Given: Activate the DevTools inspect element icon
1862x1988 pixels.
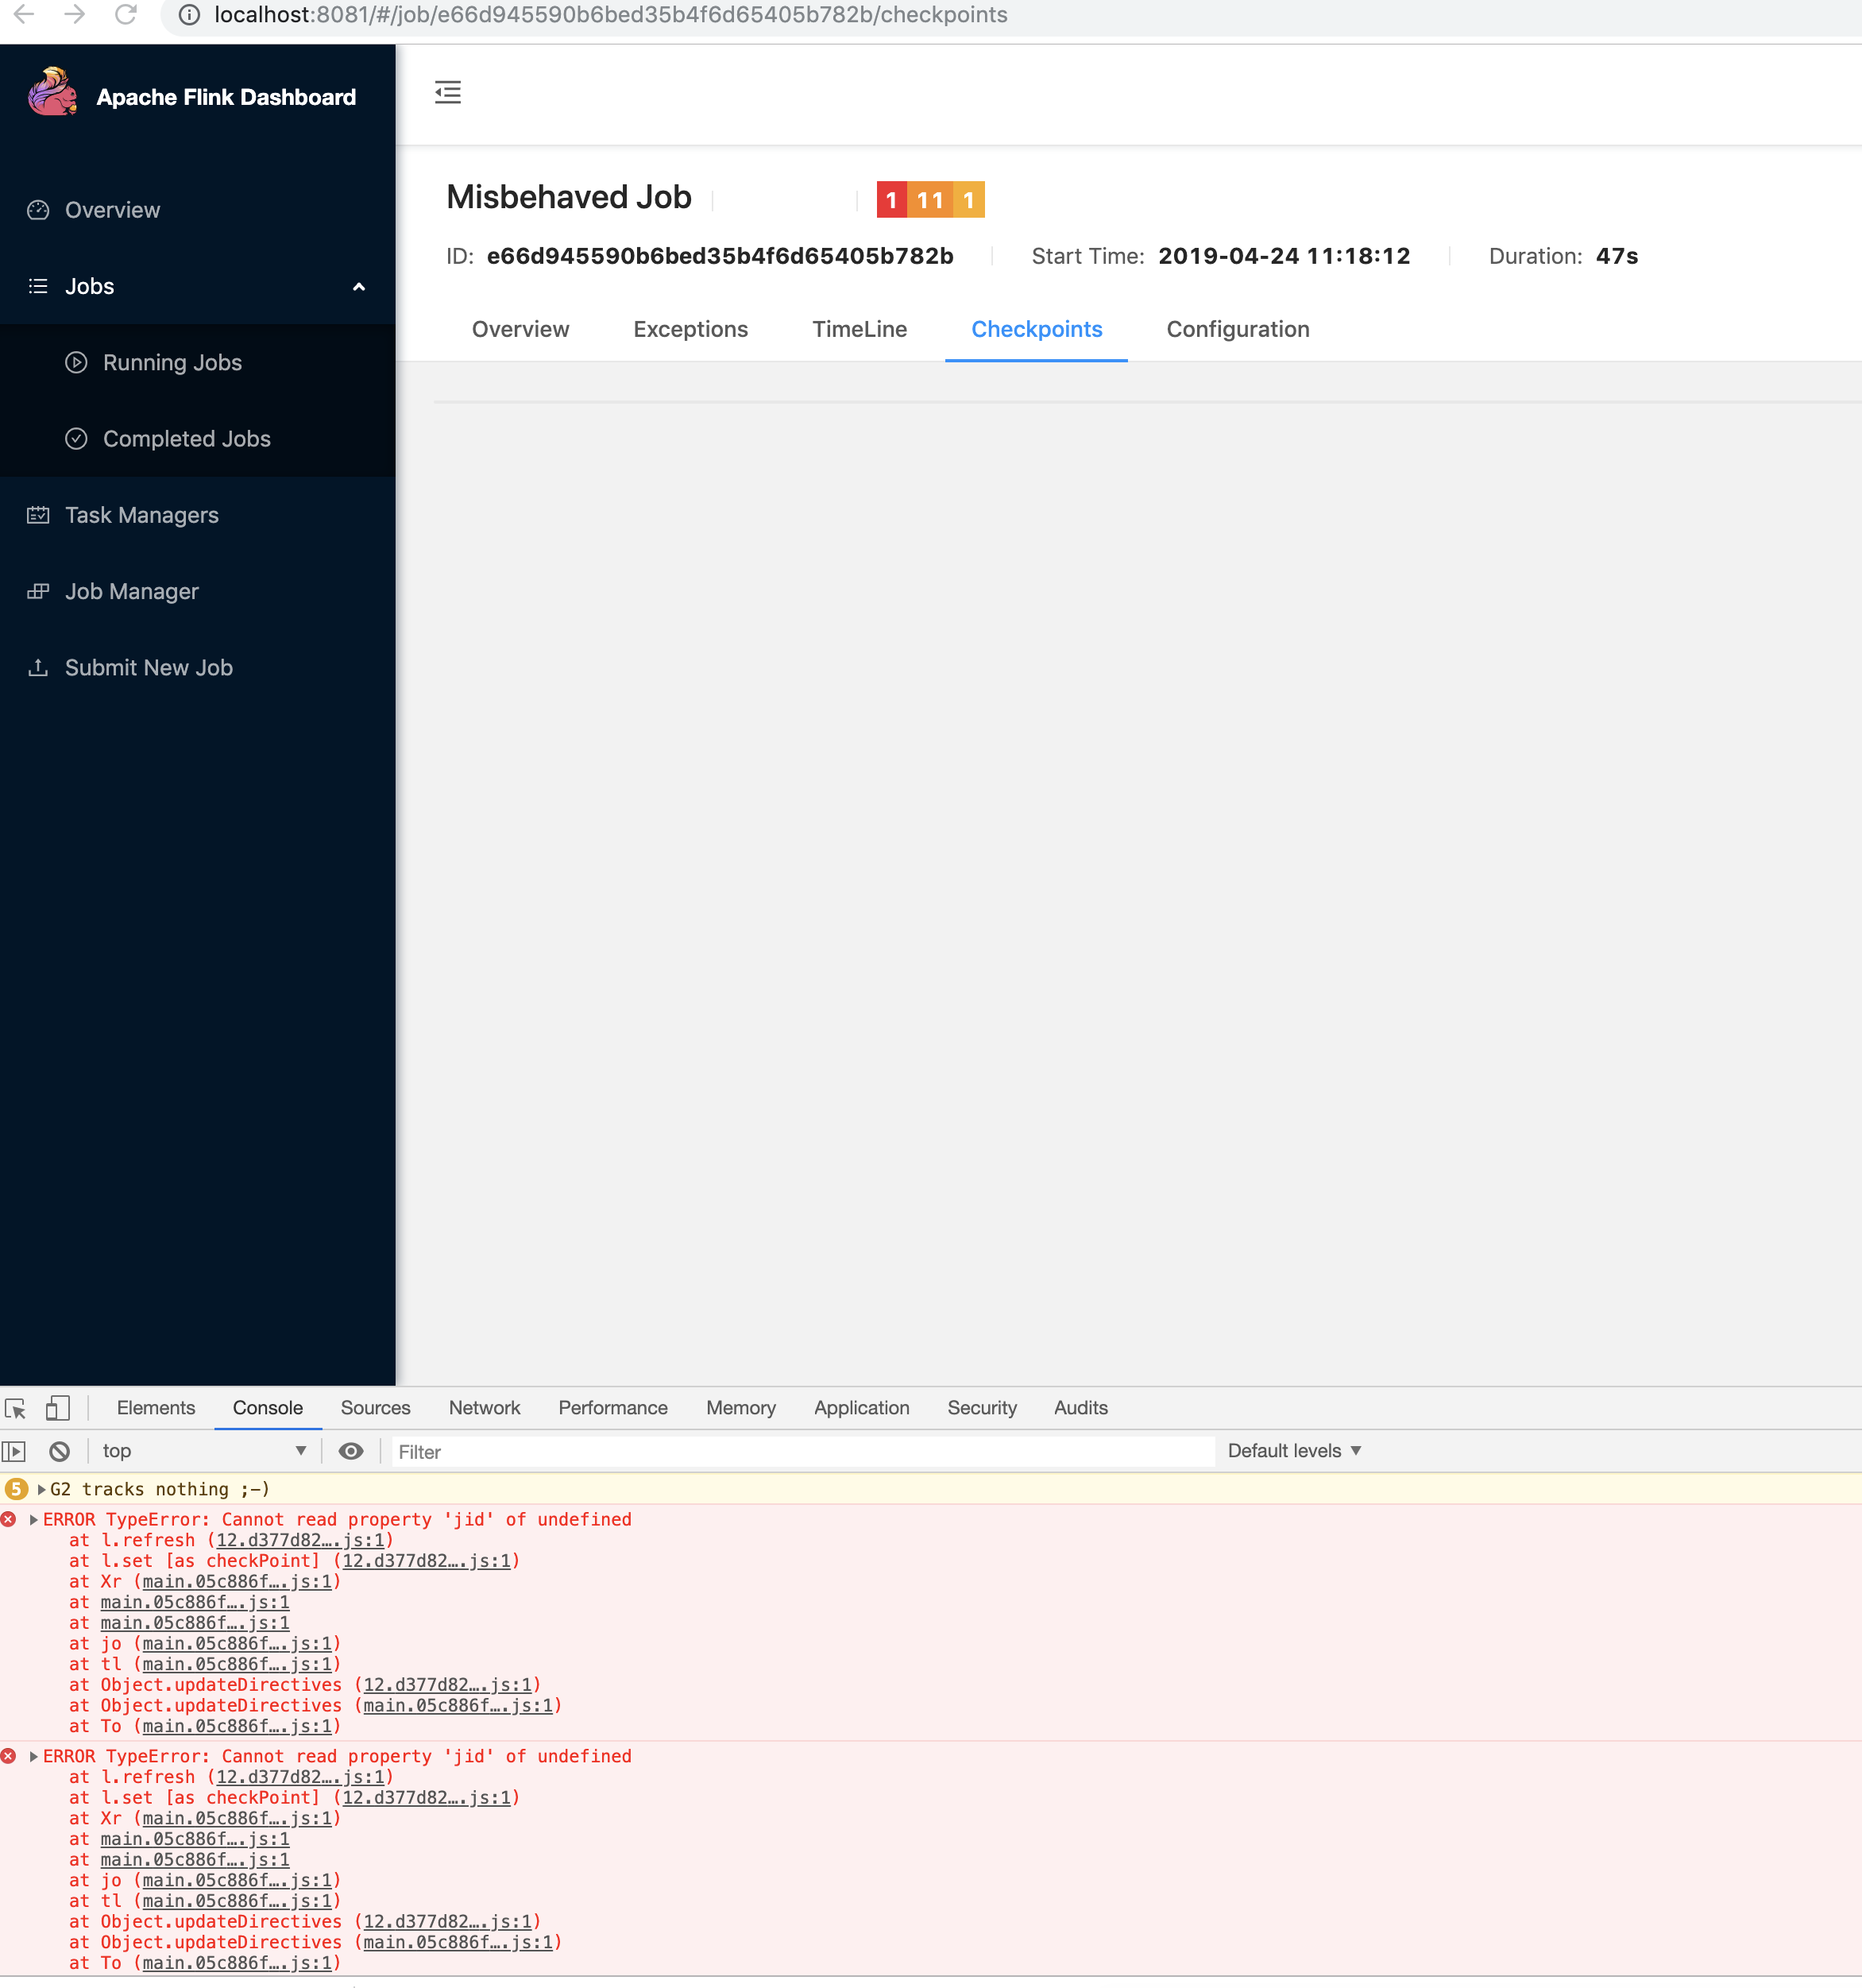Looking at the screenshot, I should coord(15,1408).
